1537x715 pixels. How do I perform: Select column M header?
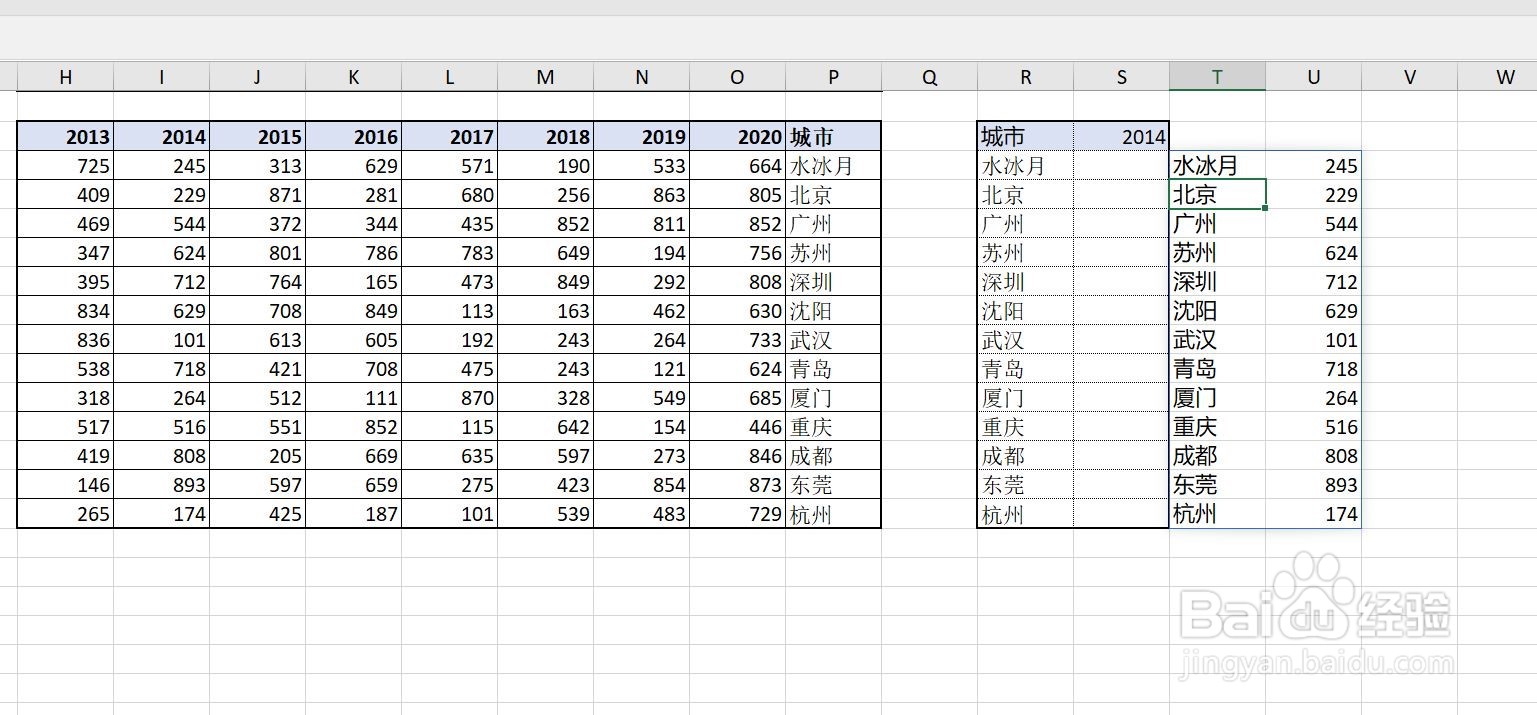pyautogui.click(x=545, y=77)
